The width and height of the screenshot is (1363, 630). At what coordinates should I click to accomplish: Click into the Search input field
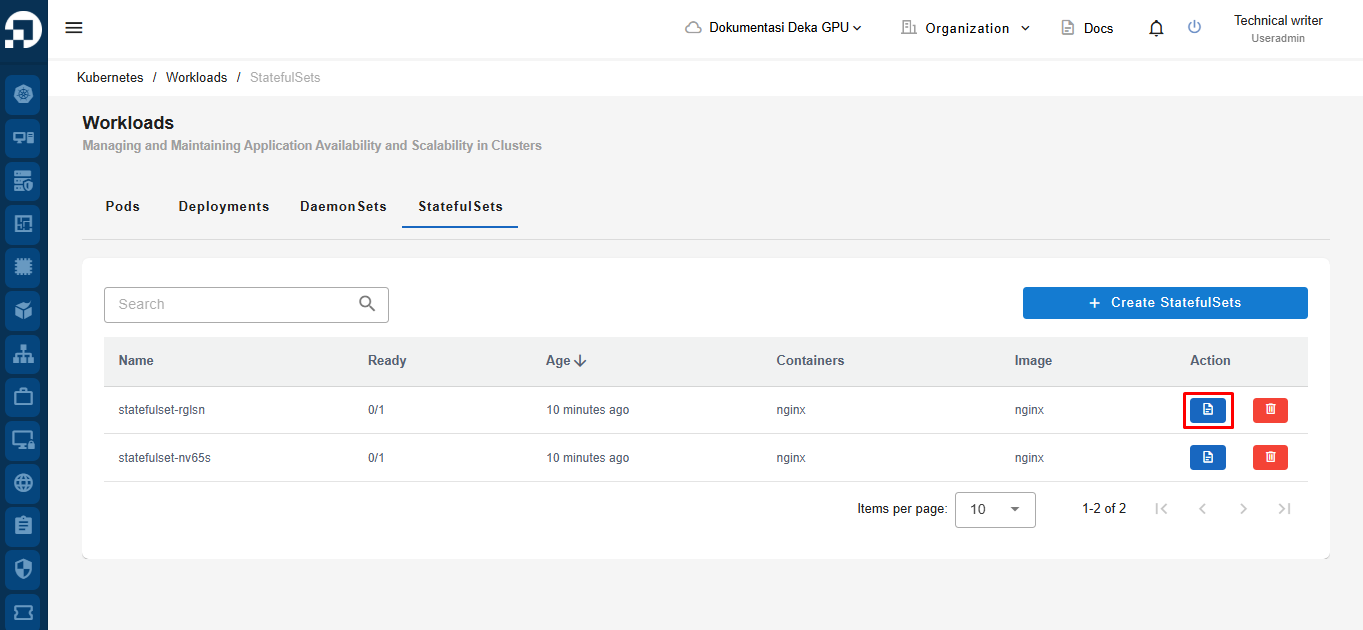235,305
